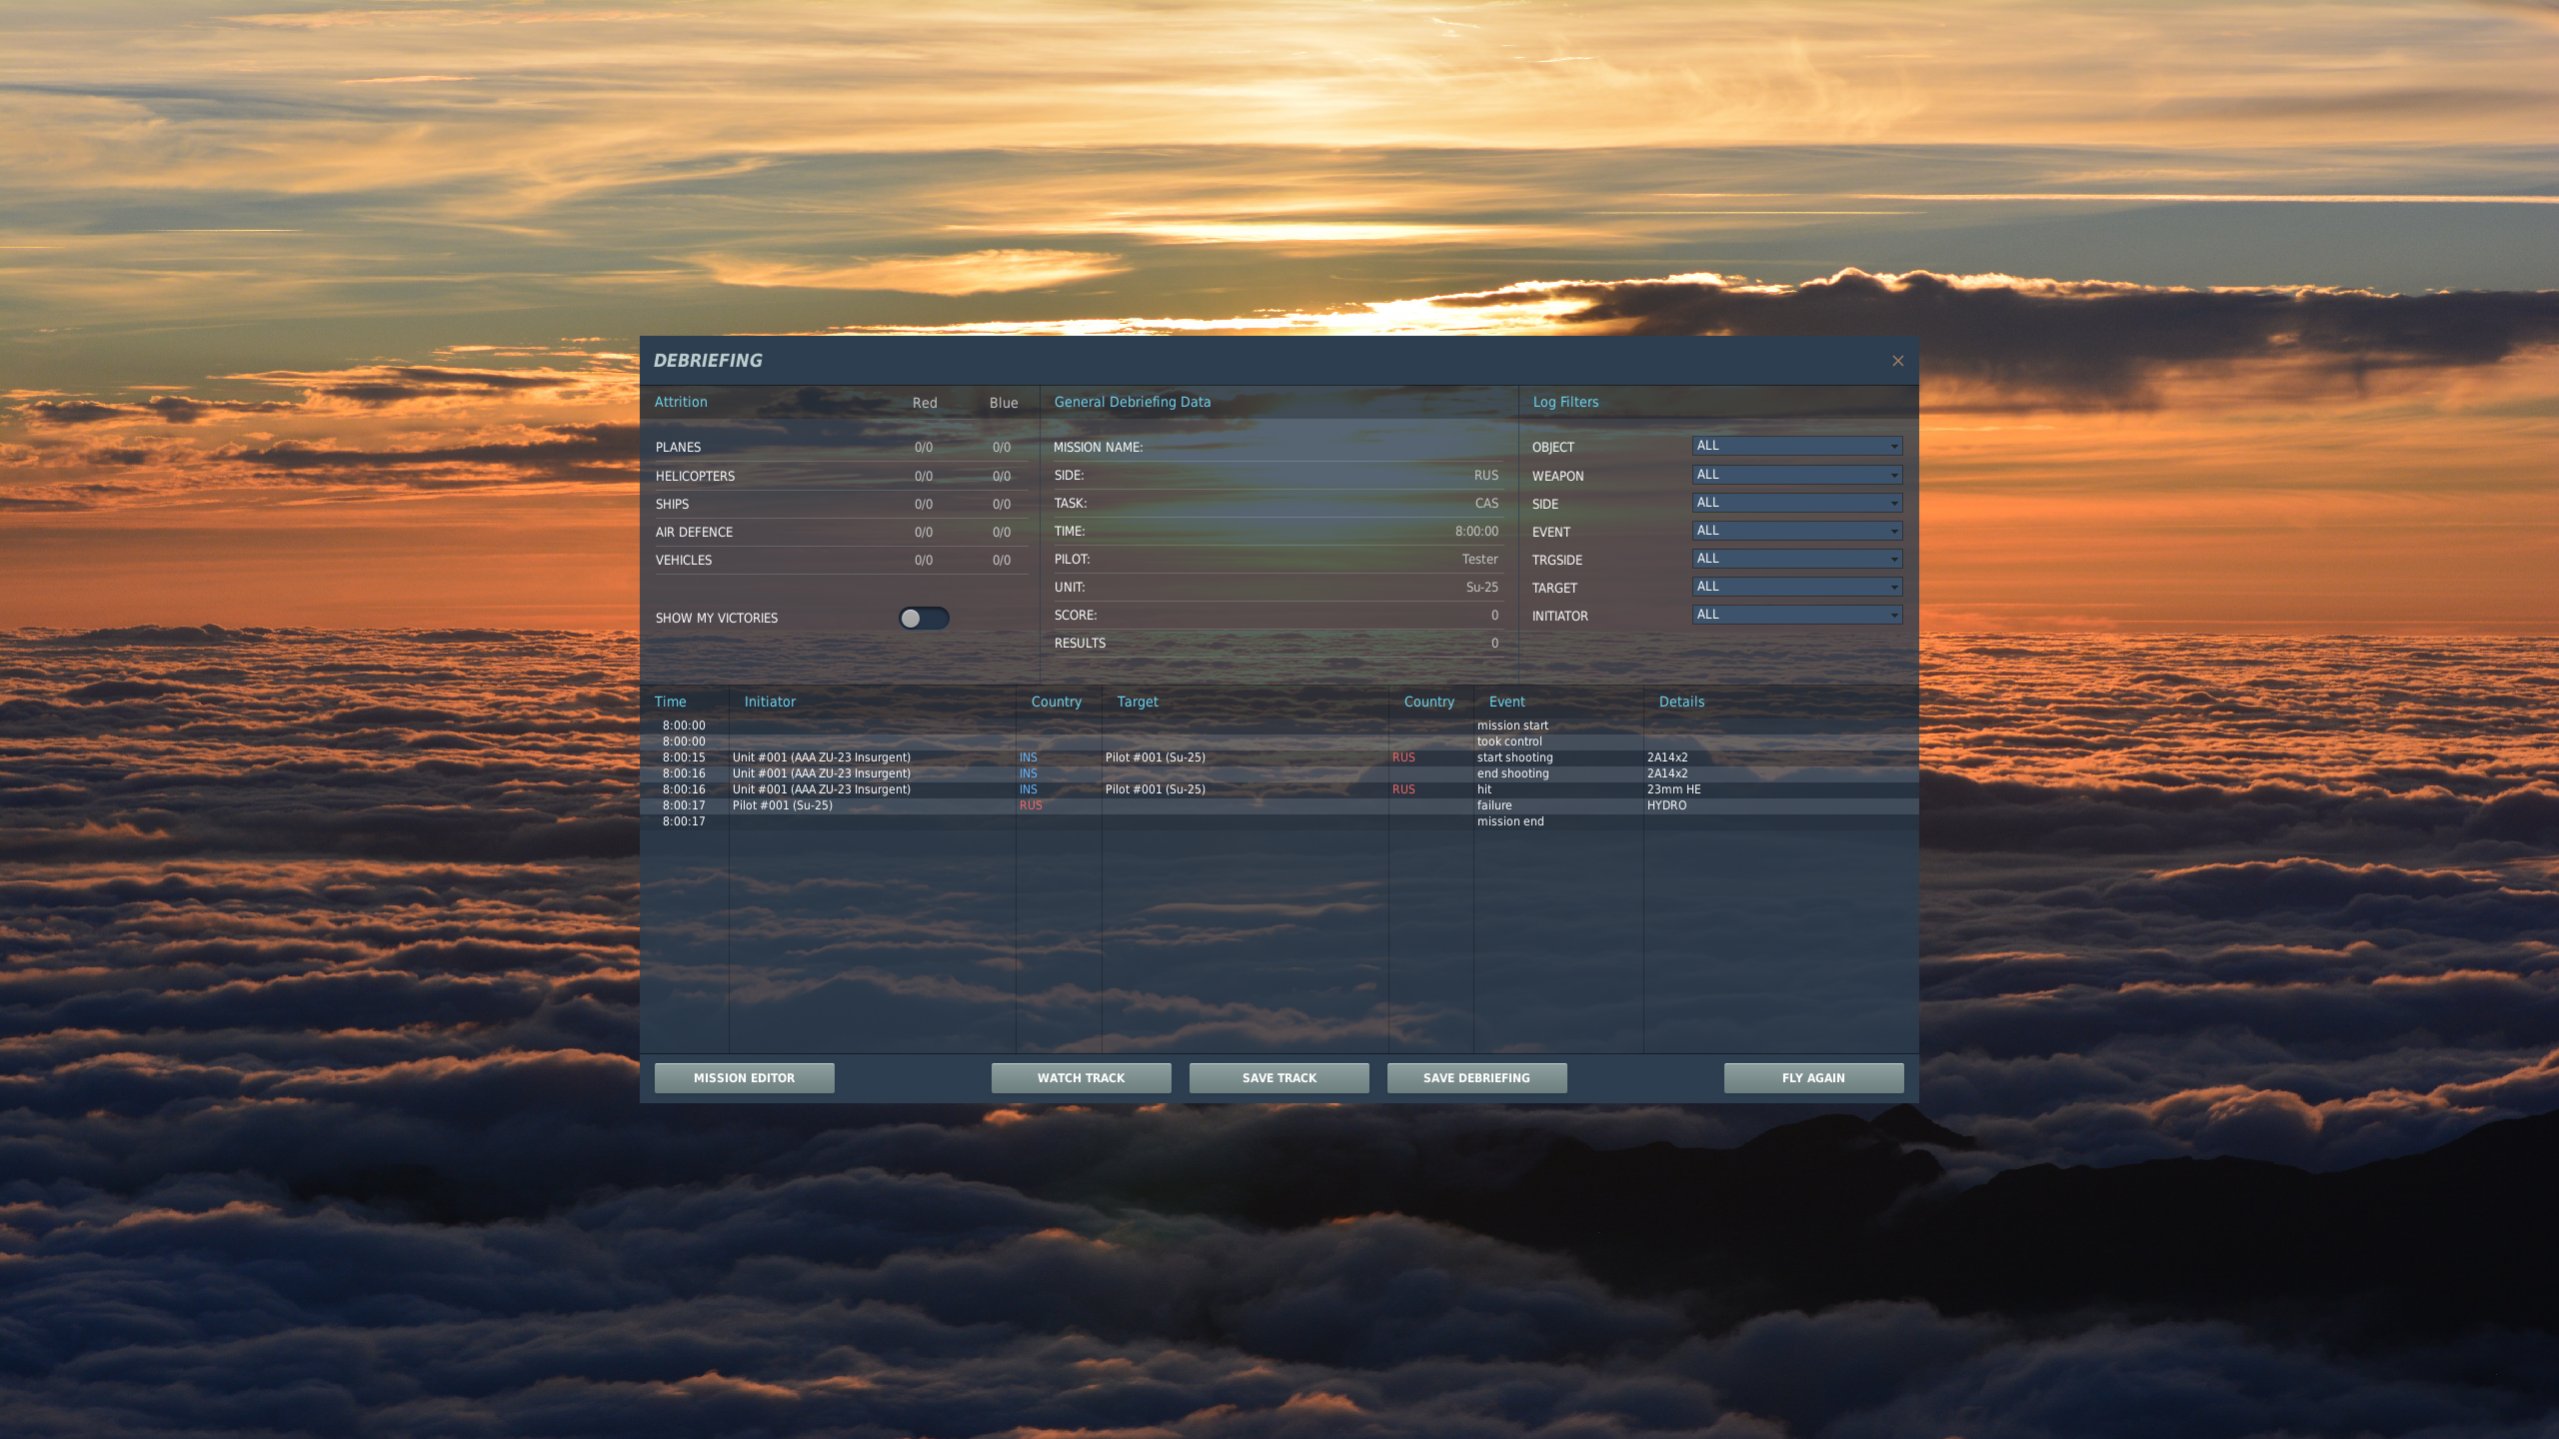Viewport: 2559px width, 1439px height.
Task: Click the Red attrition column header
Action: coord(924,403)
